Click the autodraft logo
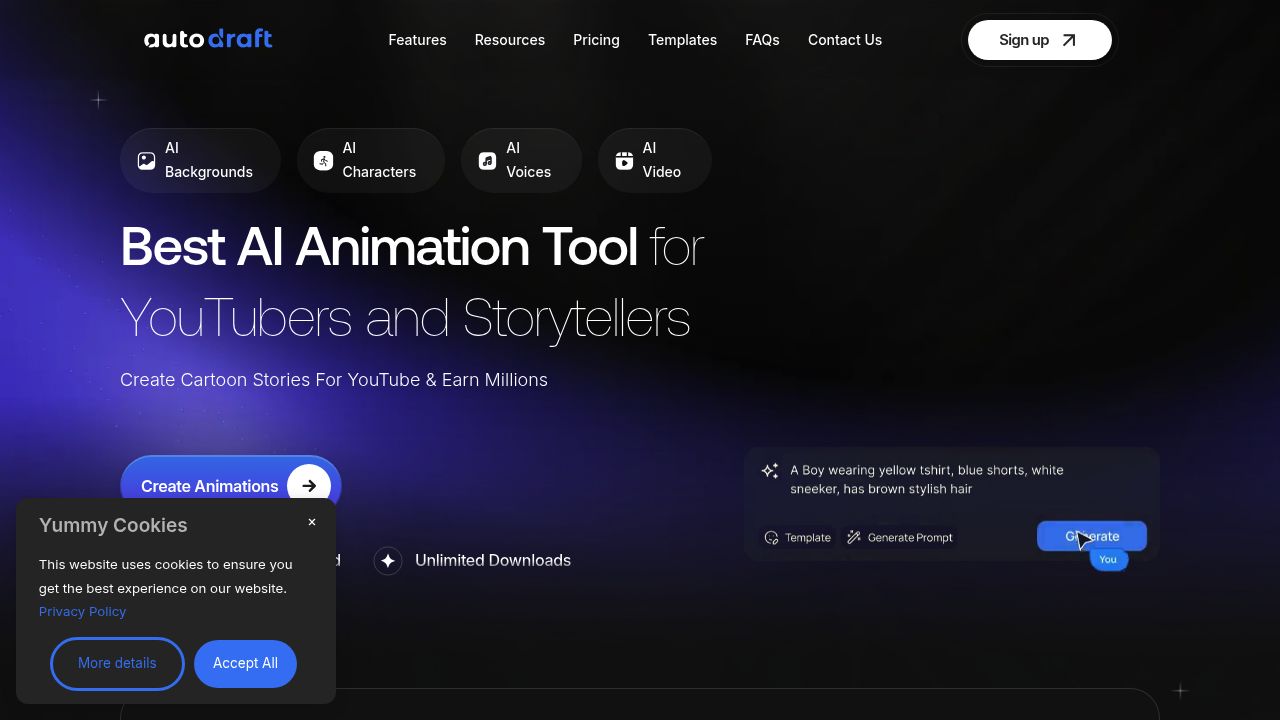Image resolution: width=1280 pixels, height=720 pixels. click(x=208, y=39)
